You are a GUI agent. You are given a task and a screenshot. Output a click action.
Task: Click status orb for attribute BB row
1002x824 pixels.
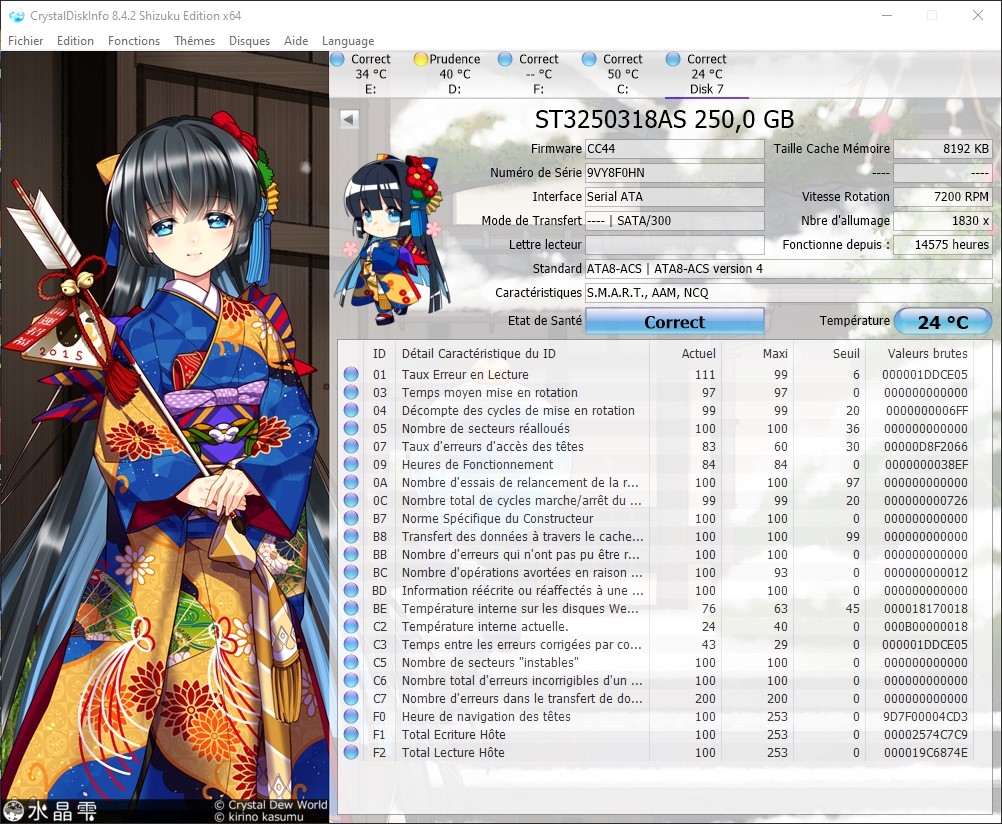coord(351,554)
